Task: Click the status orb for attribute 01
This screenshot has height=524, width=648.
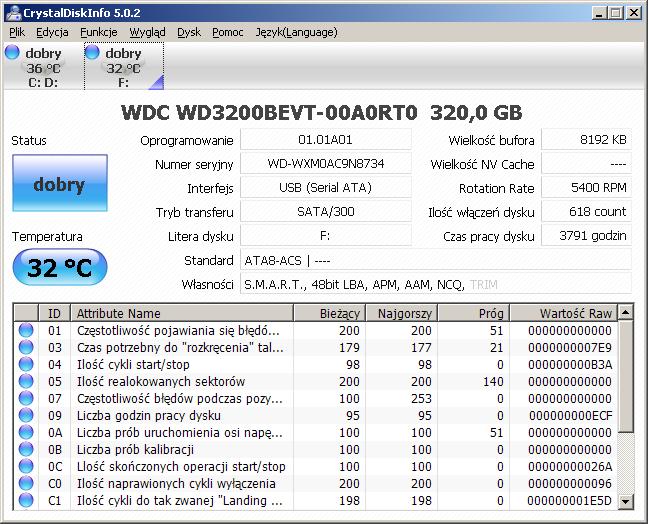Action: pos(26,330)
